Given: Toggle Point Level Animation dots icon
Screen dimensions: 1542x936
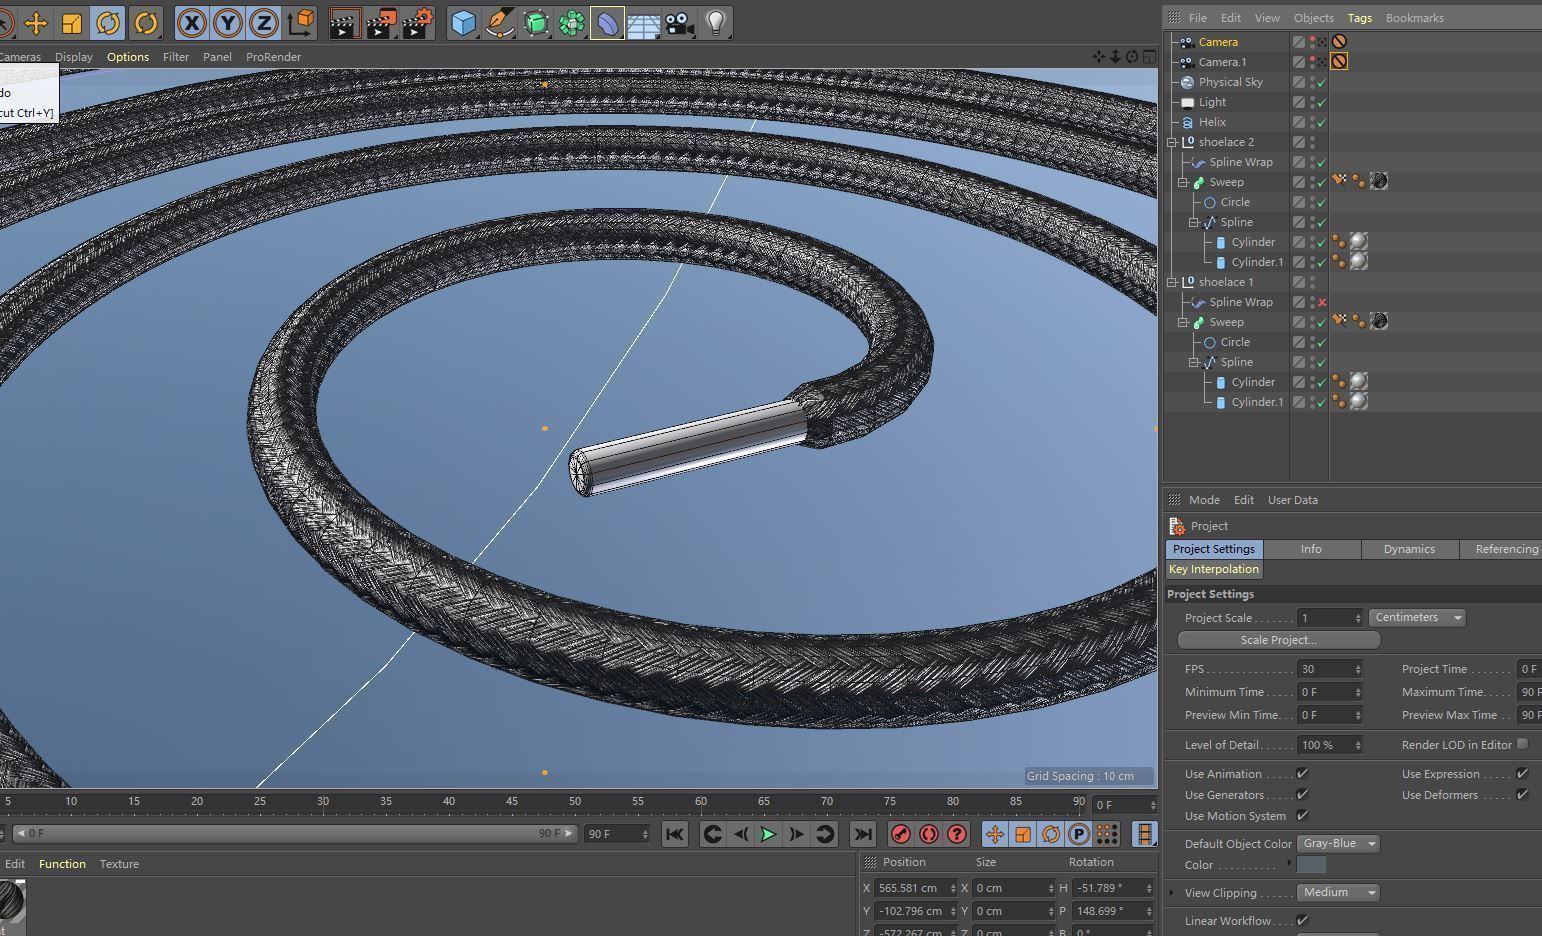Looking at the screenshot, I should coord(1107,834).
